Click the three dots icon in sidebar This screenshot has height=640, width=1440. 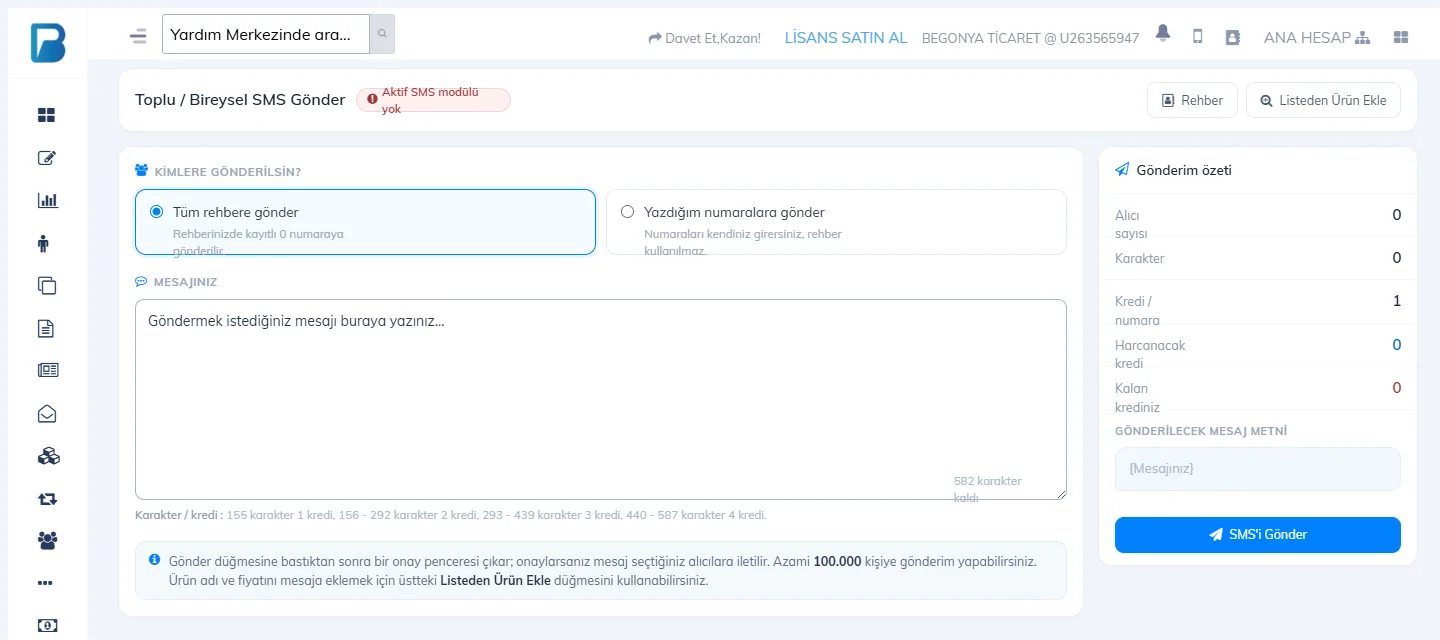click(47, 583)
